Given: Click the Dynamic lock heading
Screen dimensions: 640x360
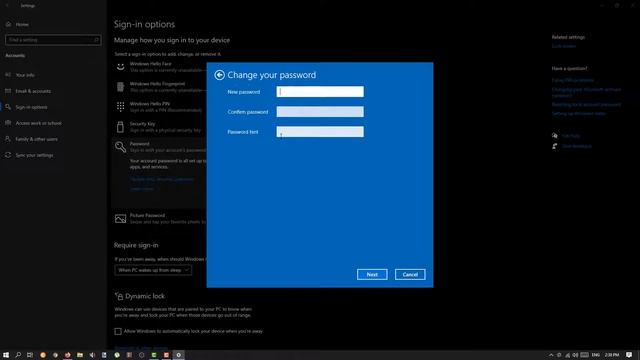Looking at the screenshot, I should [145, 296].
